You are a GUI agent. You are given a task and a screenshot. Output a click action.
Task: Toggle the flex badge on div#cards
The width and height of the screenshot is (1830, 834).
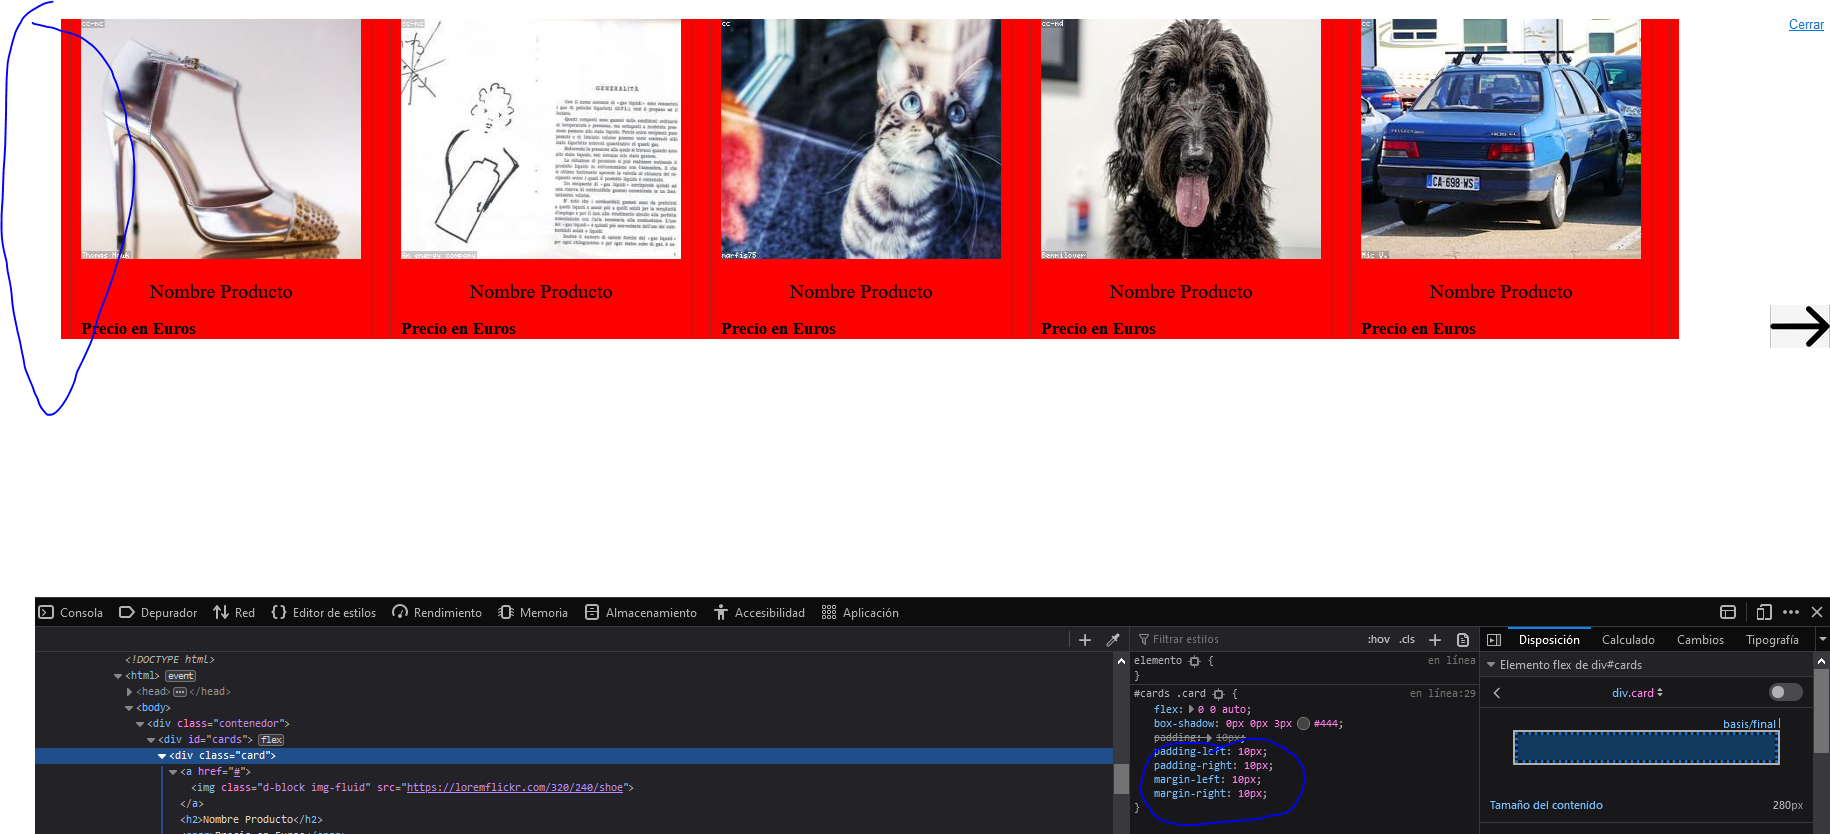click(x=271, y=740)
